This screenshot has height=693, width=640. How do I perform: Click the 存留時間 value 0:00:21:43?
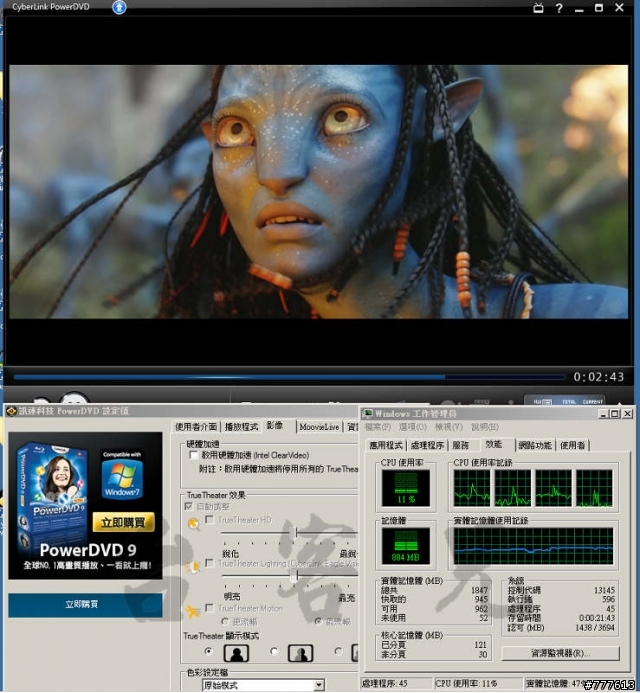pyautogui.click(x=597, y=618)
